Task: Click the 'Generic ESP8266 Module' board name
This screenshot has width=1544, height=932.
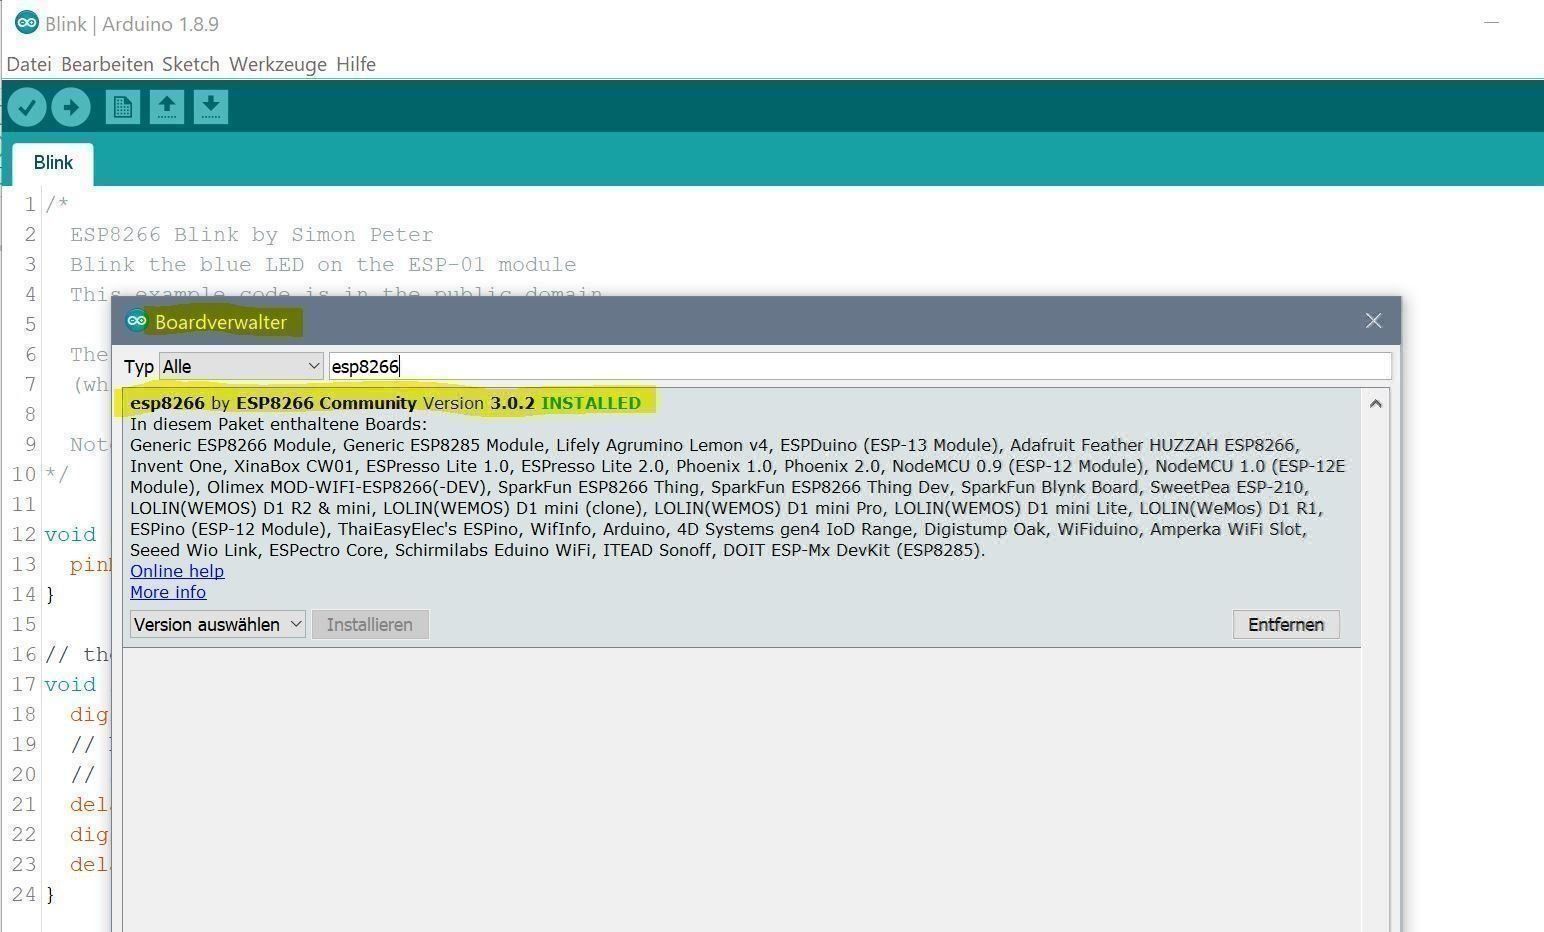Action: coord(232,445)
